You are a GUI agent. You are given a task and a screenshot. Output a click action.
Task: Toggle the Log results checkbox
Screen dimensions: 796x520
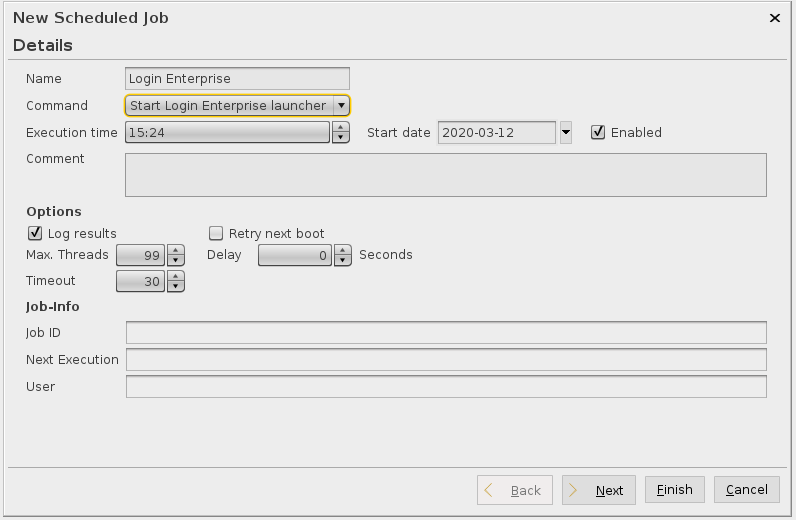pos(35,233)
